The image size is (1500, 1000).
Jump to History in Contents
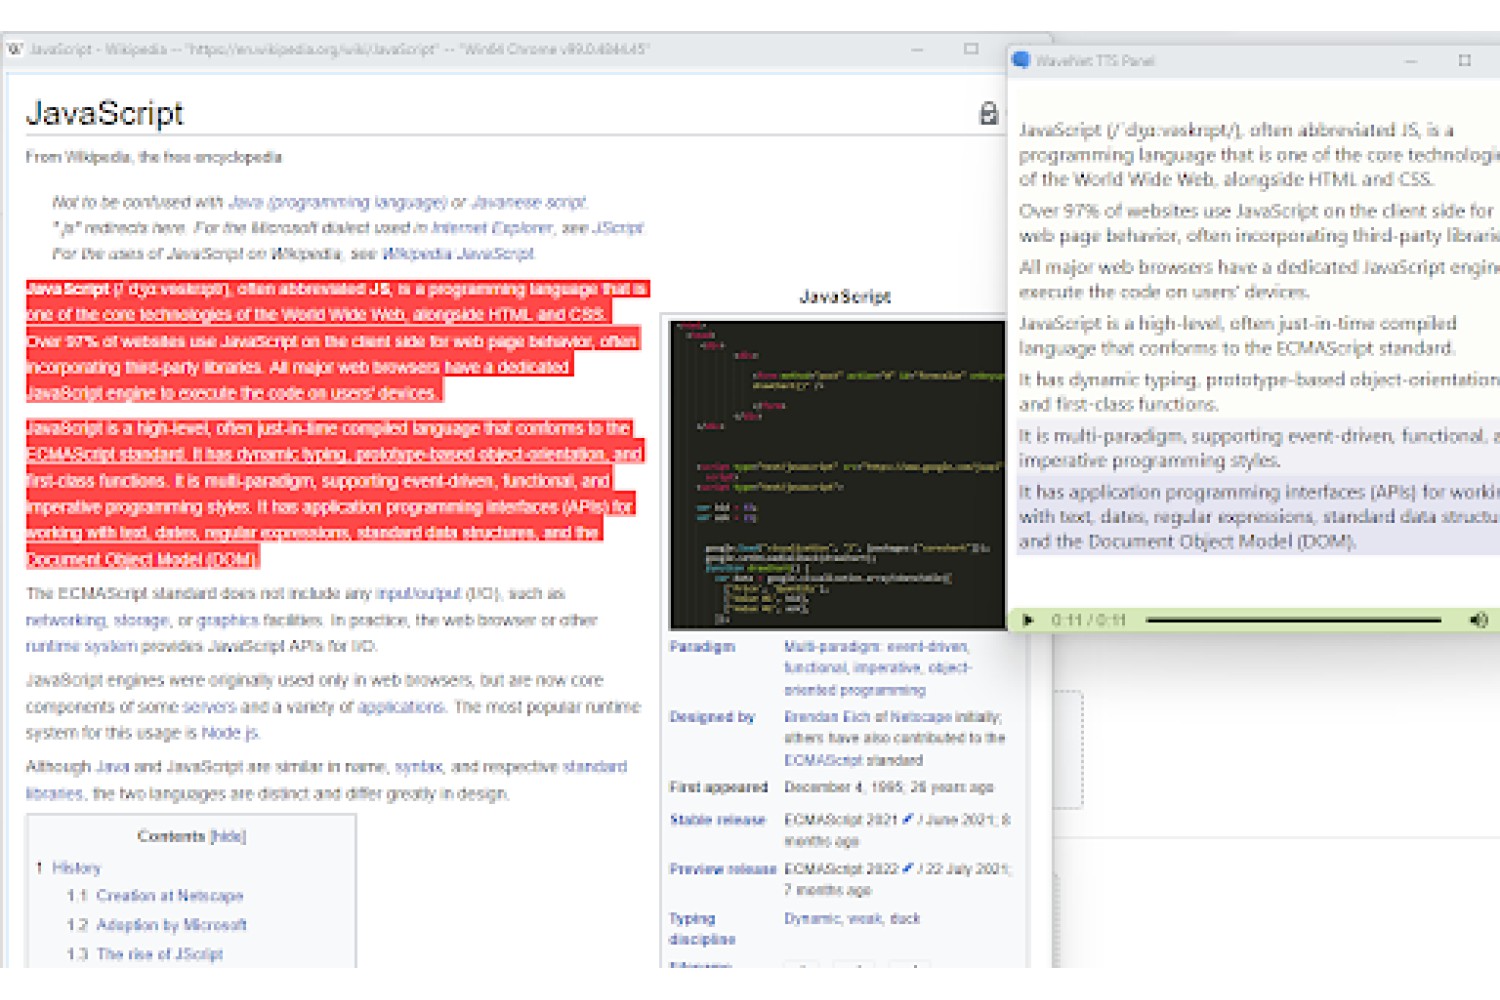pyautogui.click(x=76, y=868)
